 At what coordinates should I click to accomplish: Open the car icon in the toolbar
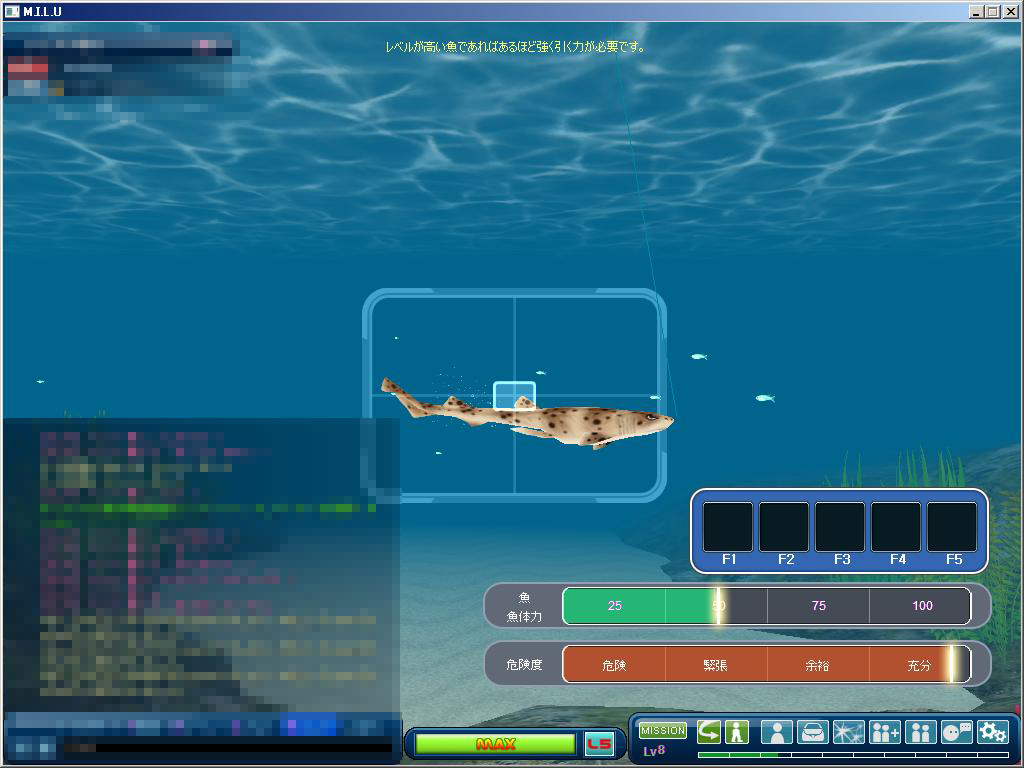[812, 732]
